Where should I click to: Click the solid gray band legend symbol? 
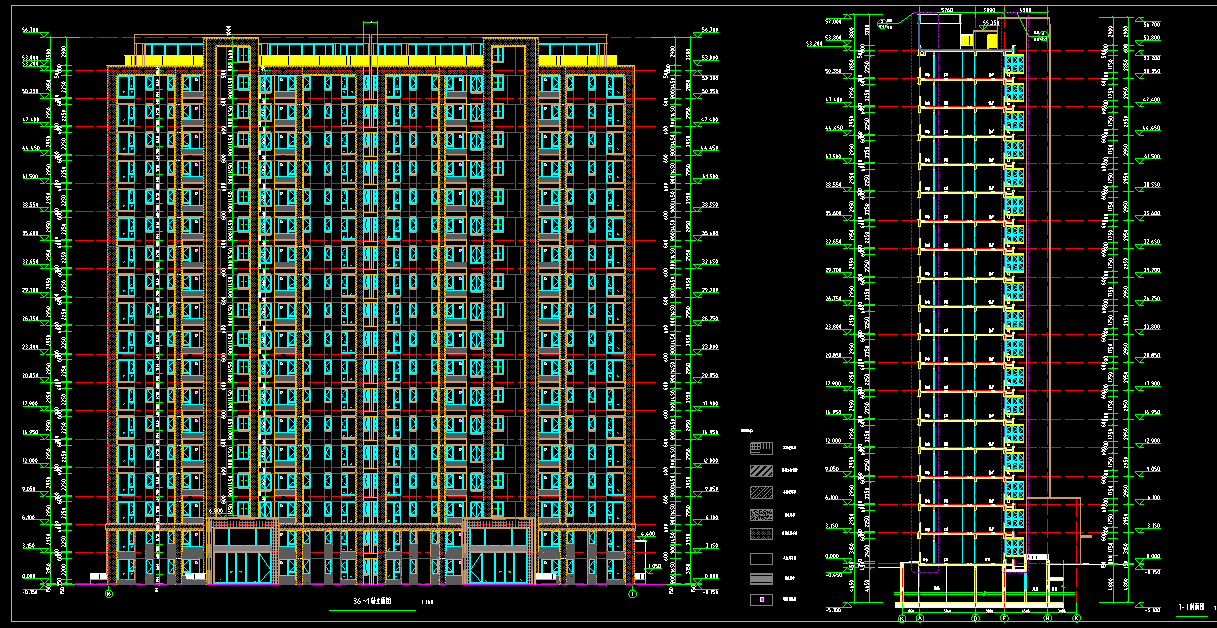(761, 579)
